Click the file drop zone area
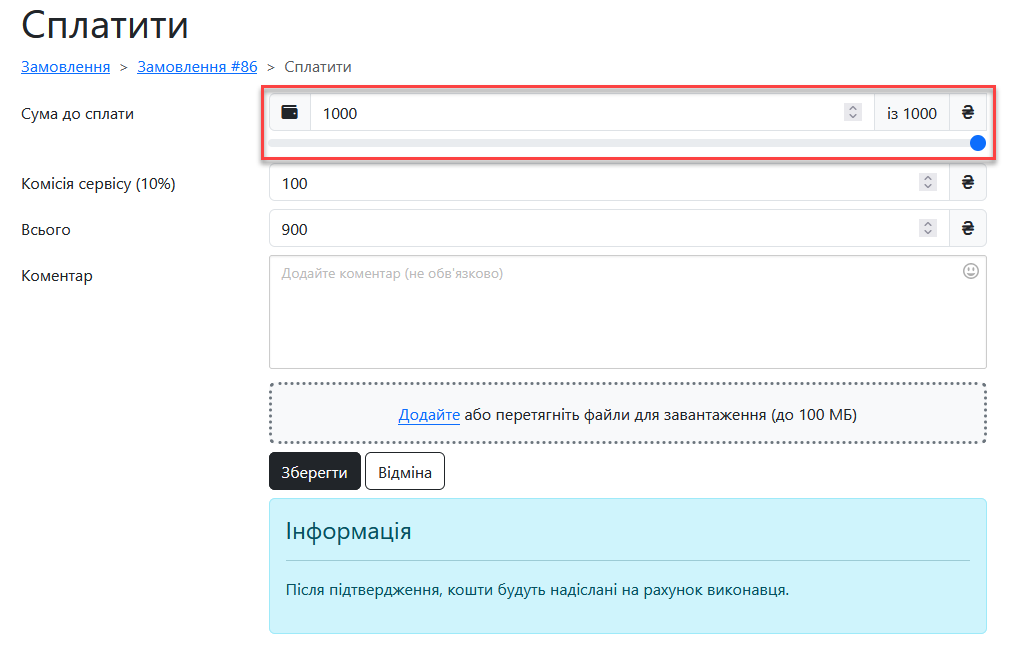 627,413
